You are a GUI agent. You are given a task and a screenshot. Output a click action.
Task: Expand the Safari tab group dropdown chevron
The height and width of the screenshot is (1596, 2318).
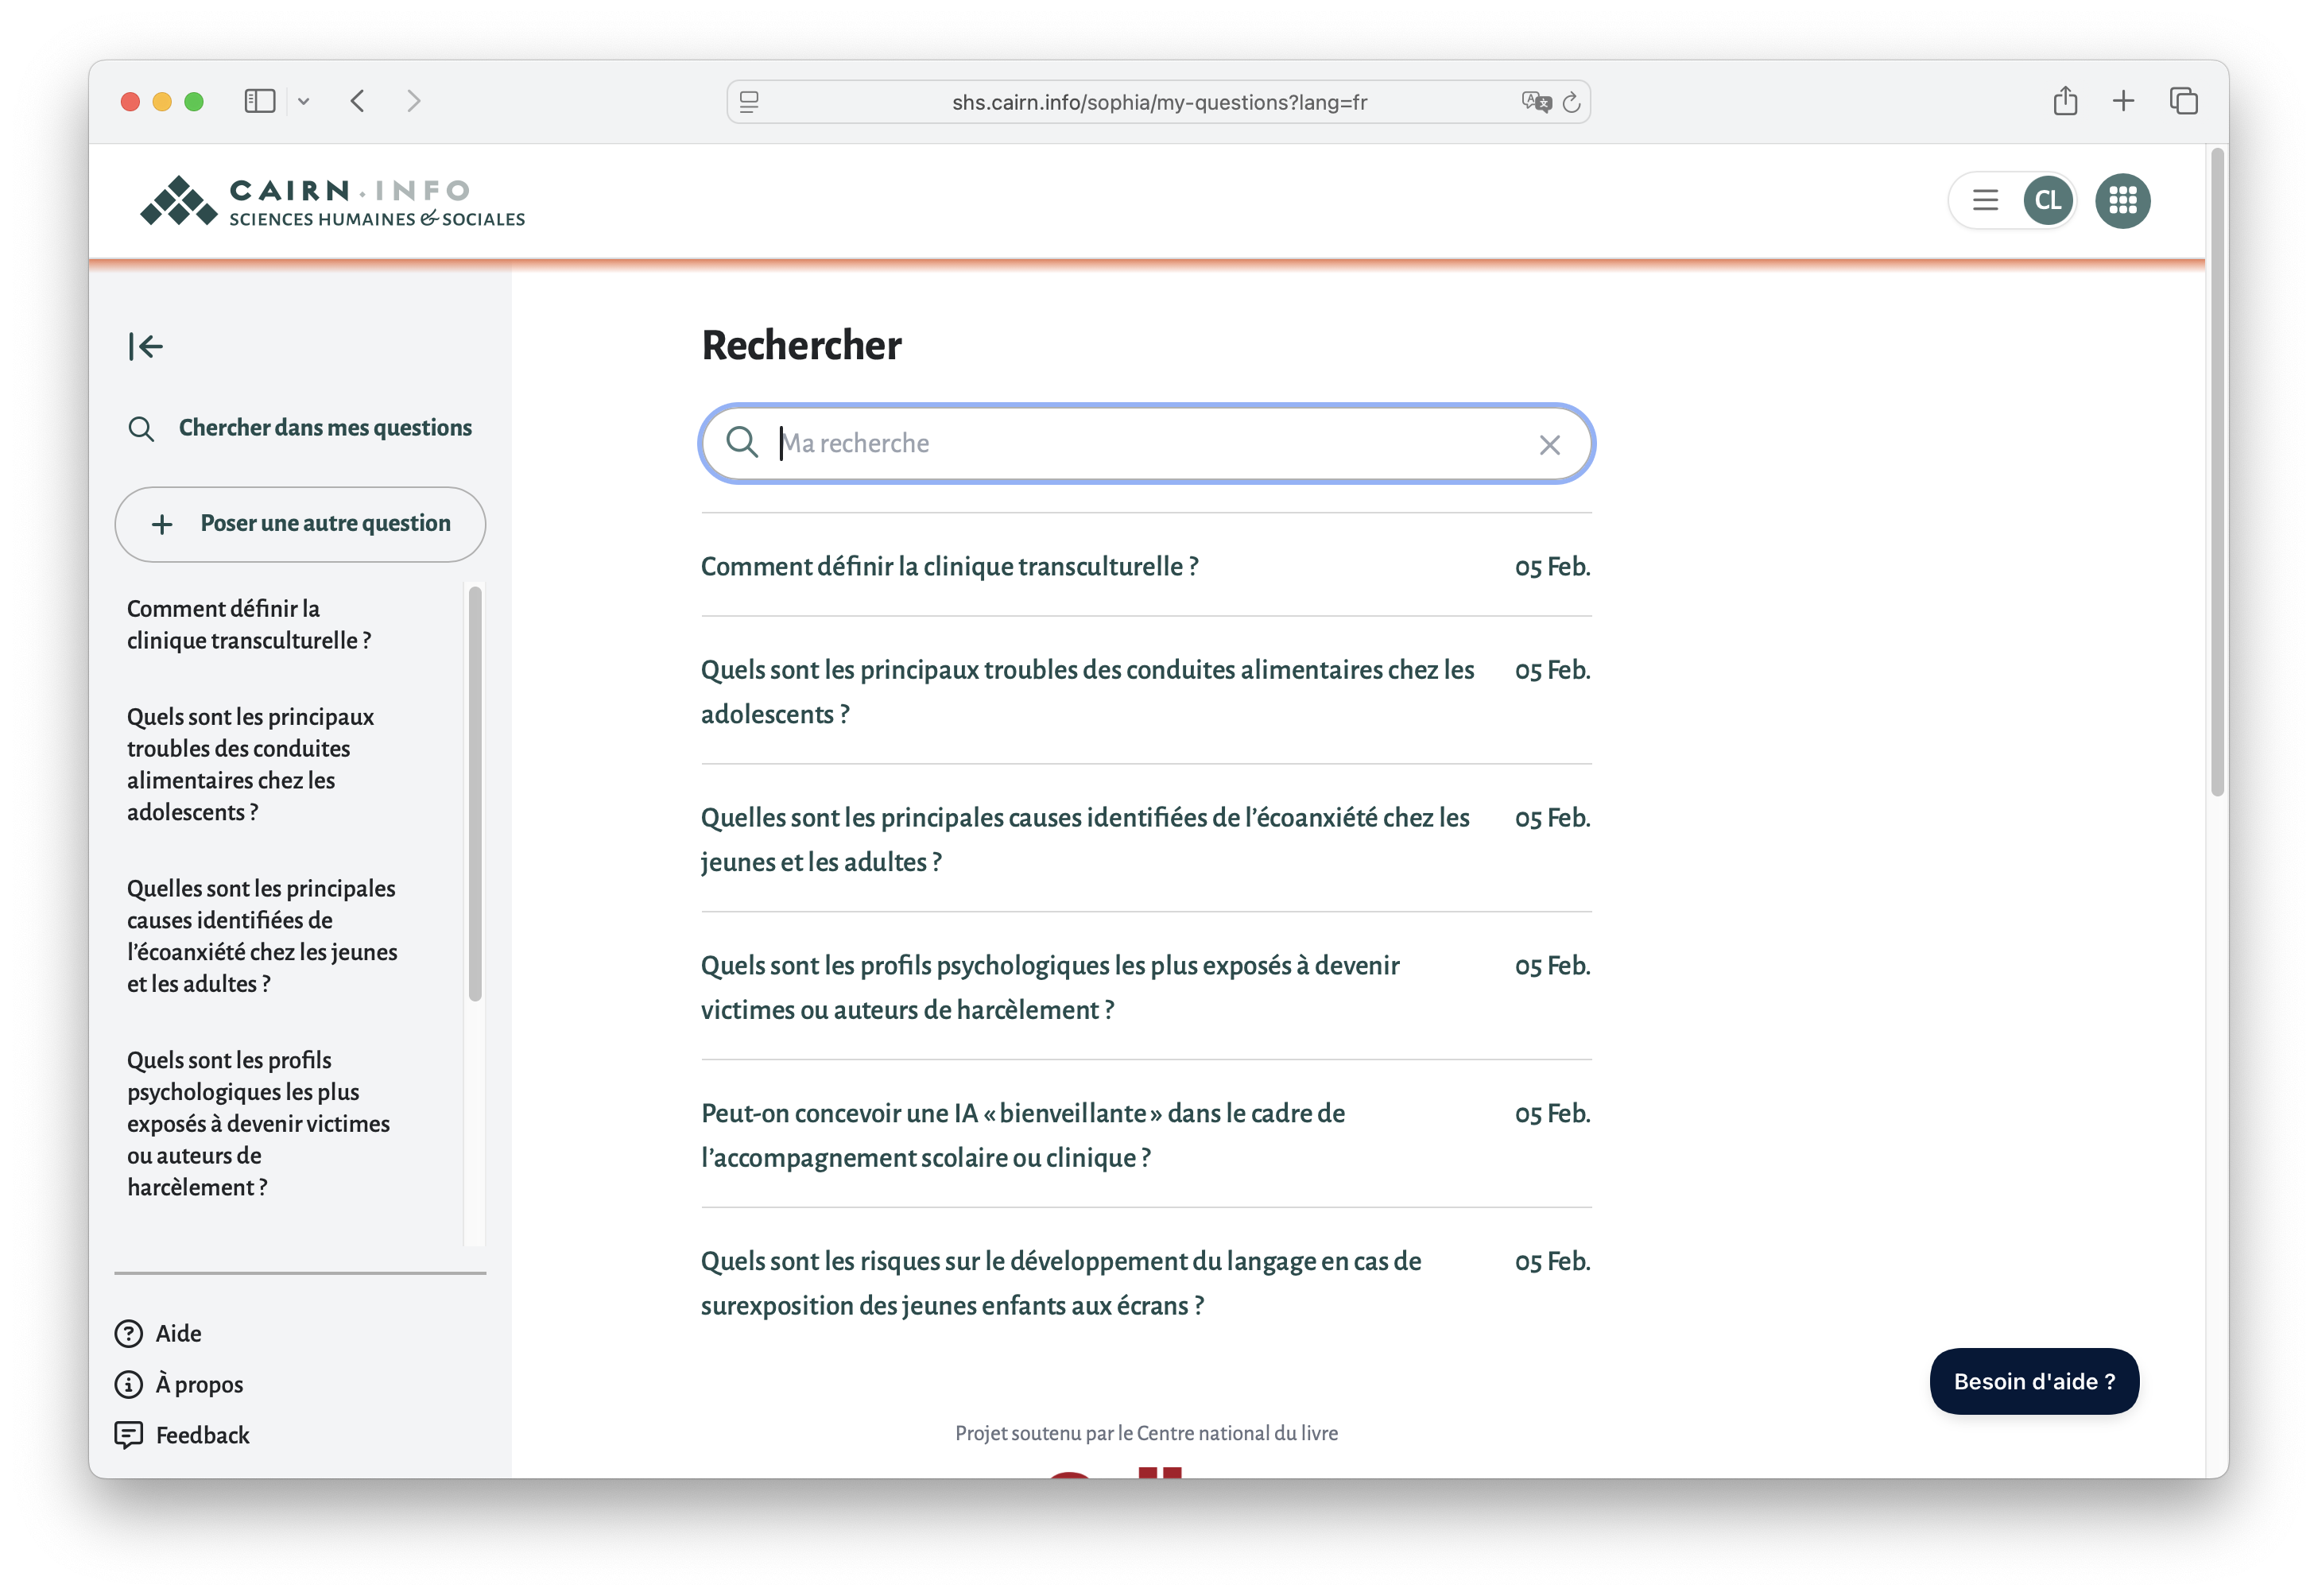(304, 101)
